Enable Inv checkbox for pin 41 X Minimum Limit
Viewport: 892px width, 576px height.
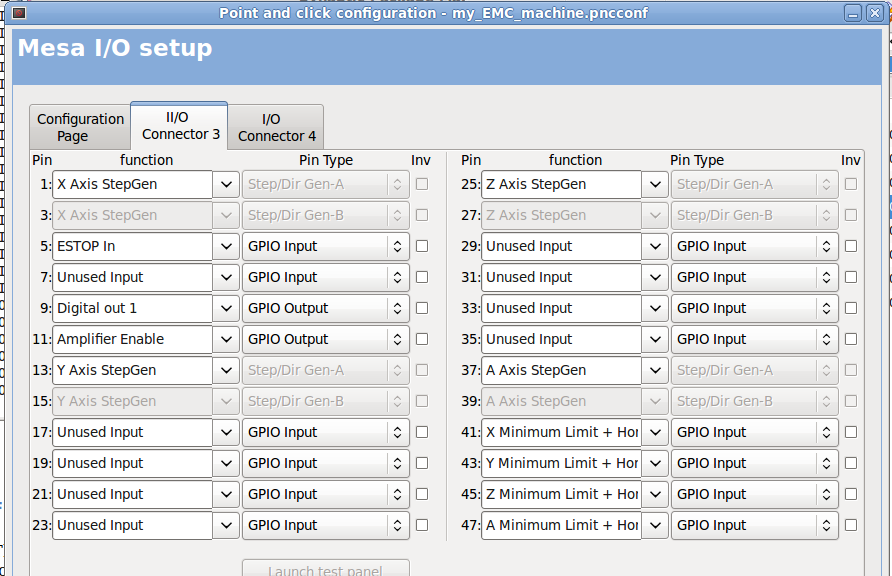(851, 432)
